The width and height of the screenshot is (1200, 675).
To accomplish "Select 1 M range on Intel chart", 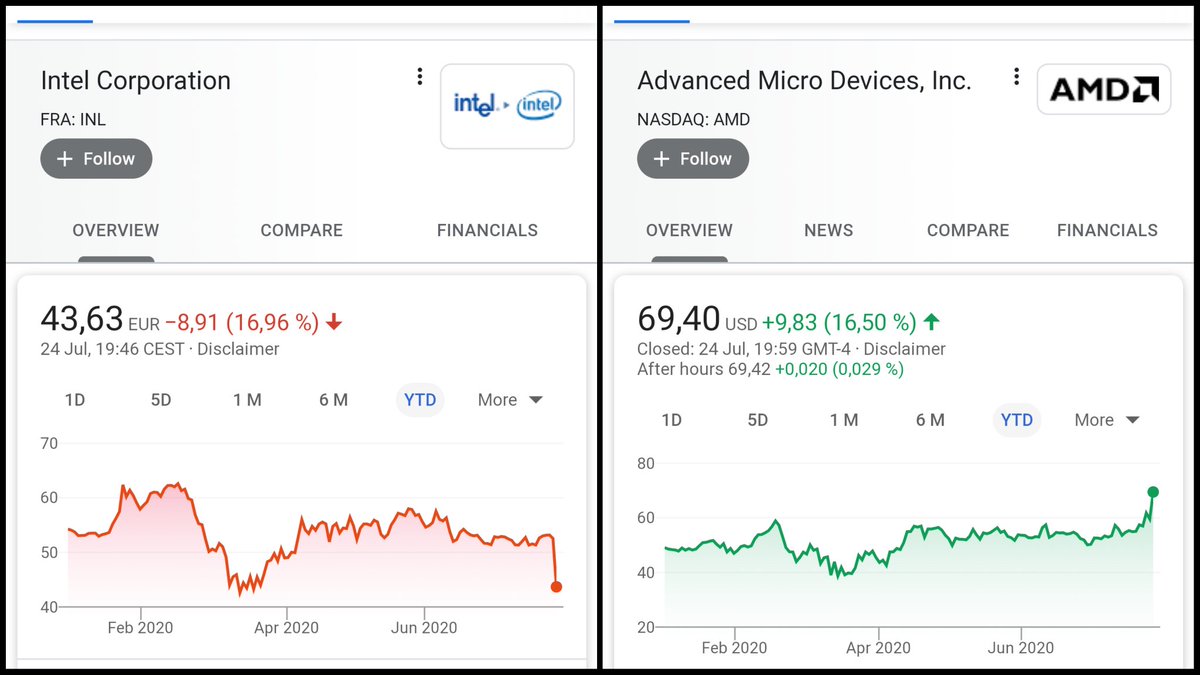I will 247,400.
